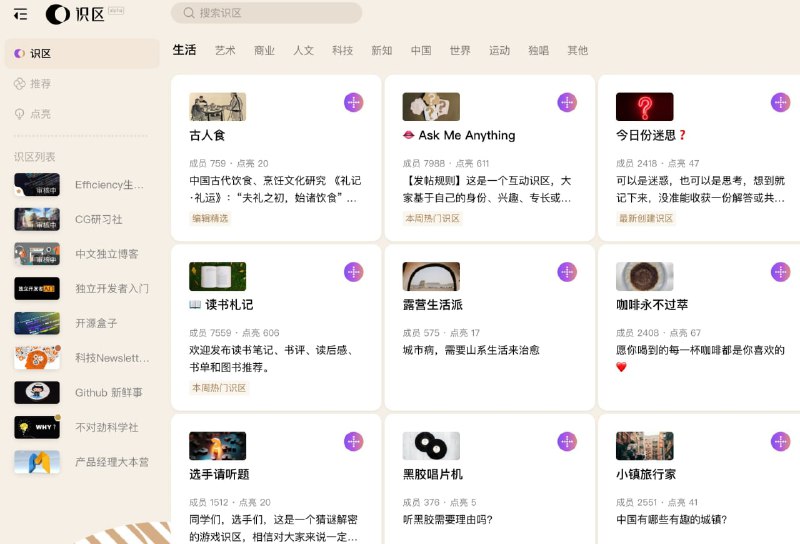
Task: Open Efficiency生... in the 识区列表
Action: 82,185
